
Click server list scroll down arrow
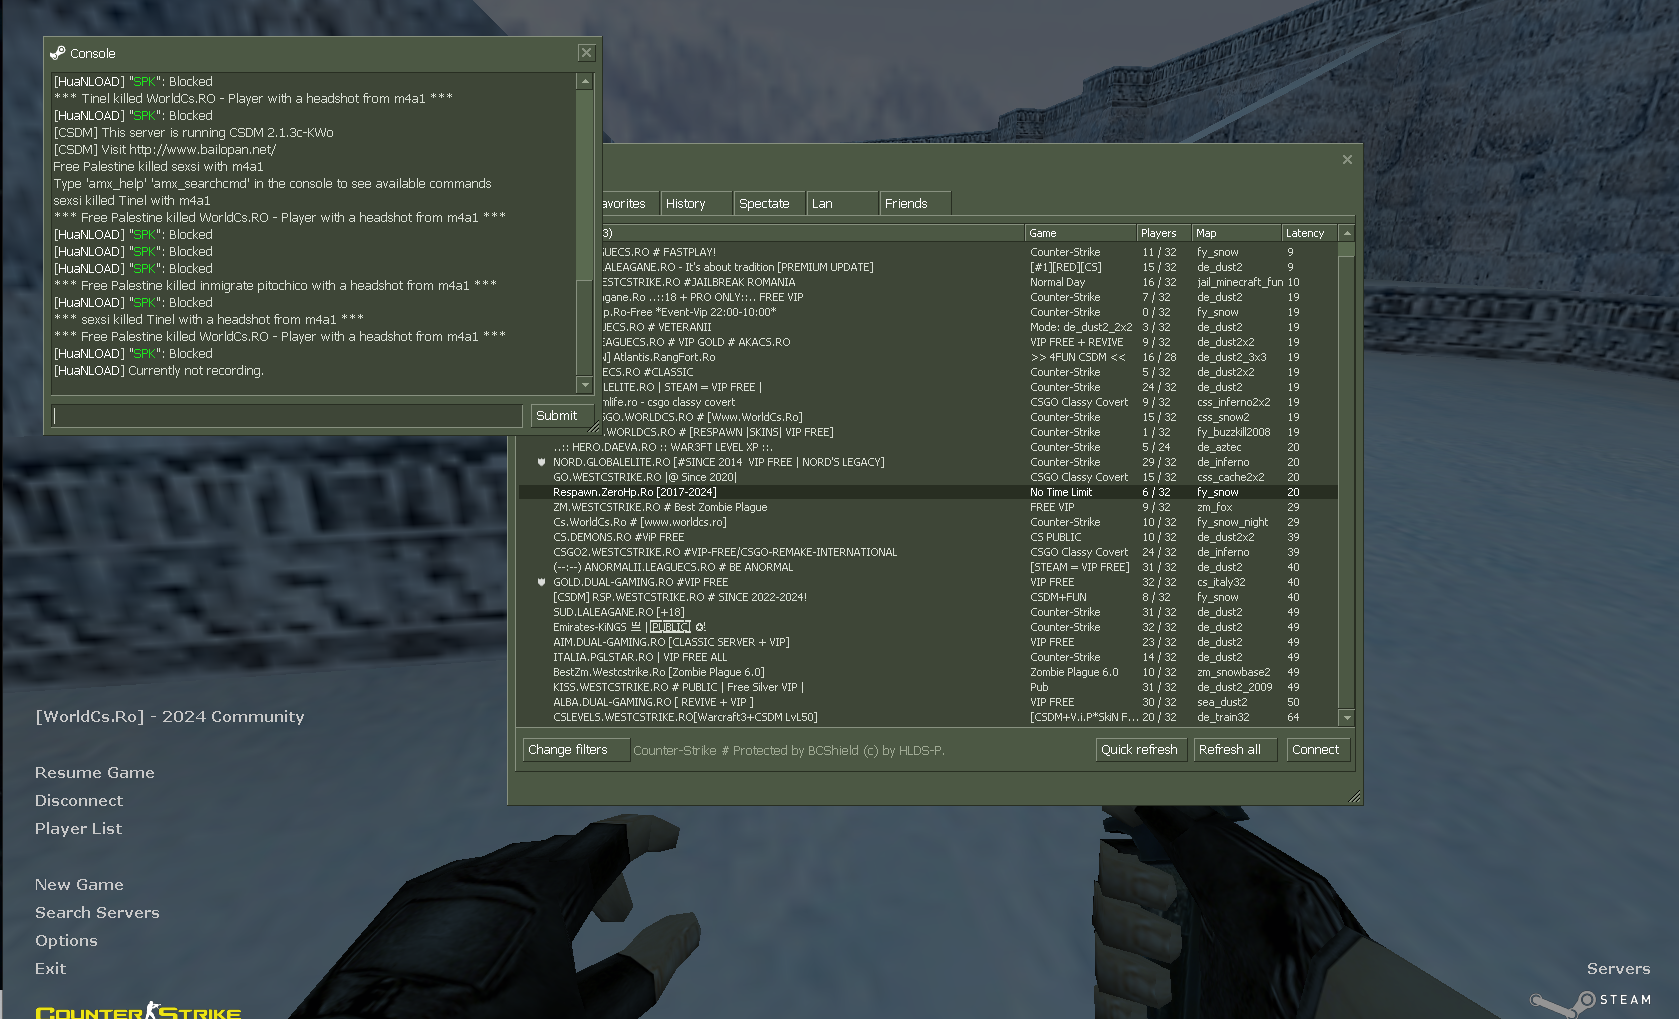[1347, 718]
